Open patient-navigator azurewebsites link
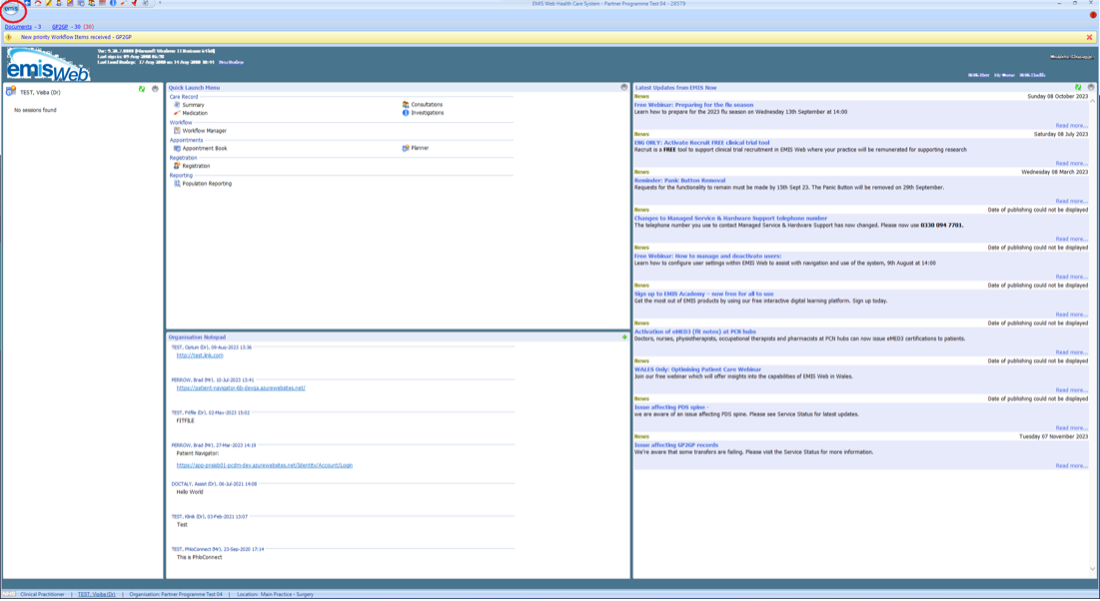This screenshot has height=601, width=1100. [241, 388]
